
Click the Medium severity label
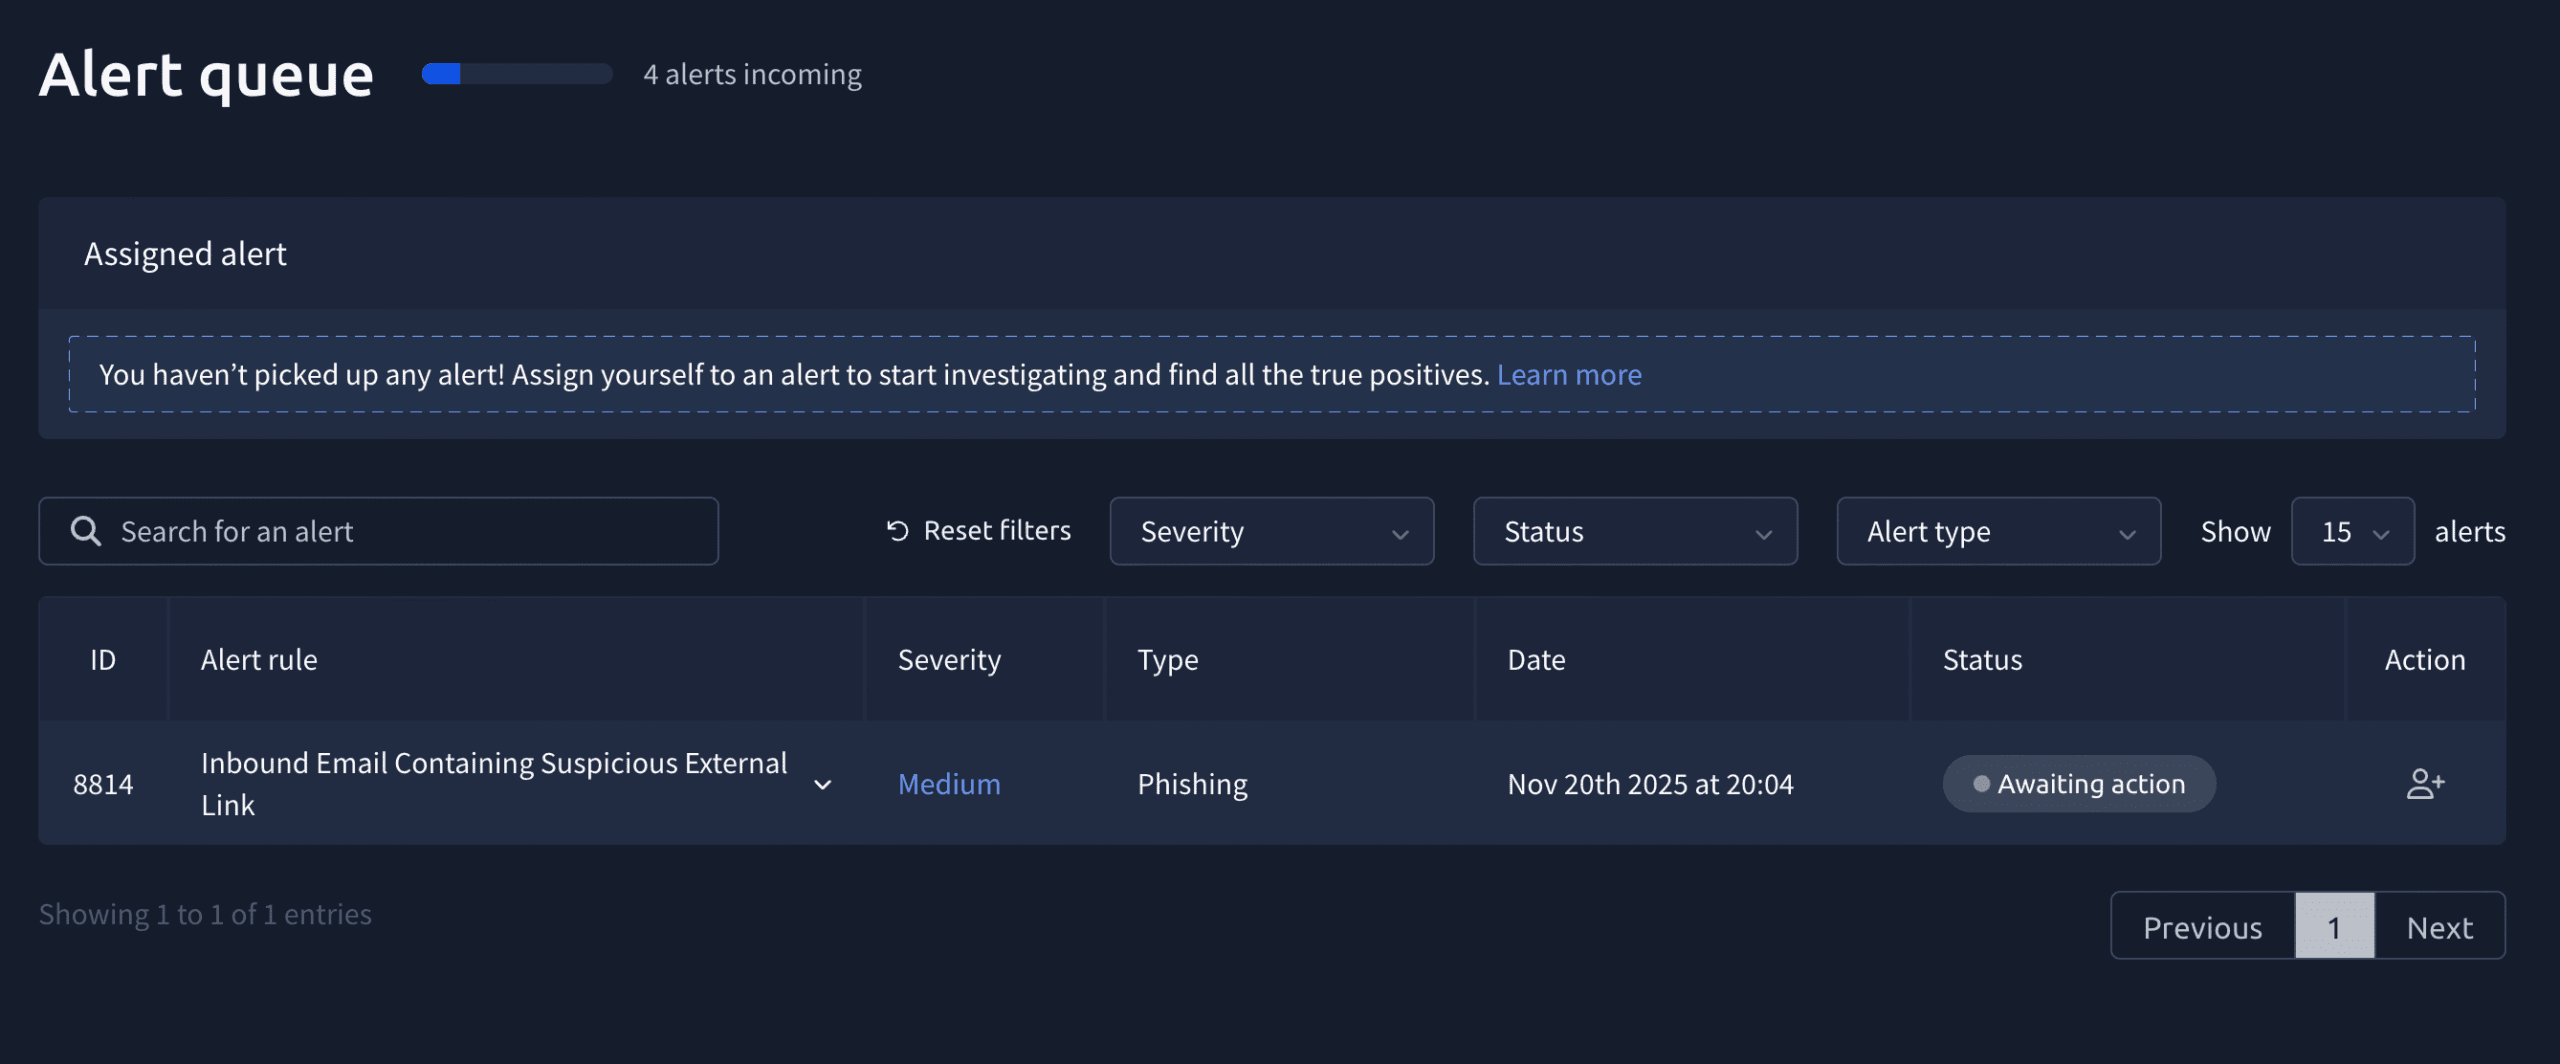tap(948, 784)
